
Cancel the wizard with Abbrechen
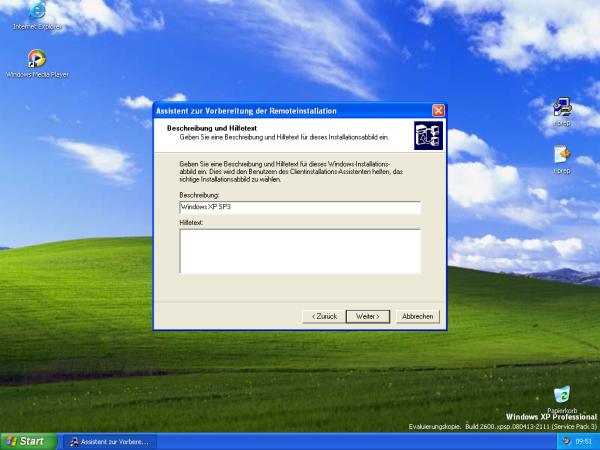coord(417,316)
